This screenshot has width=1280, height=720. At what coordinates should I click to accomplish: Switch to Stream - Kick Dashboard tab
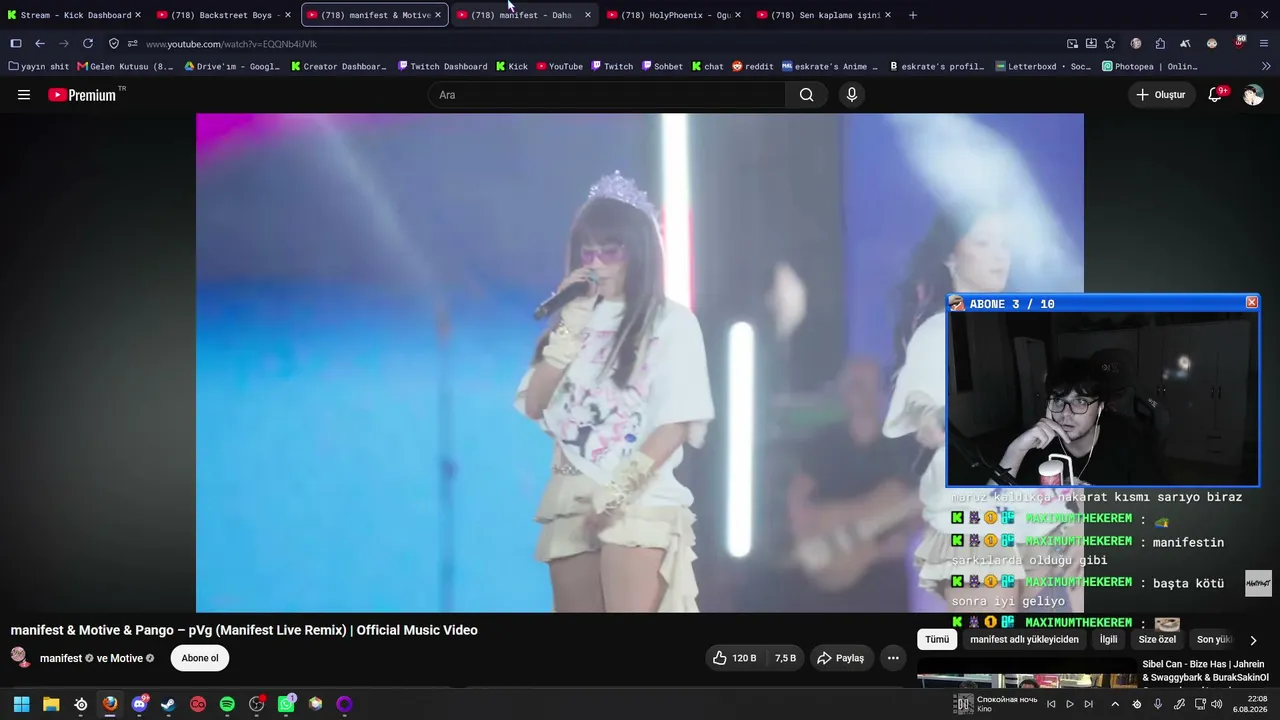75,15
